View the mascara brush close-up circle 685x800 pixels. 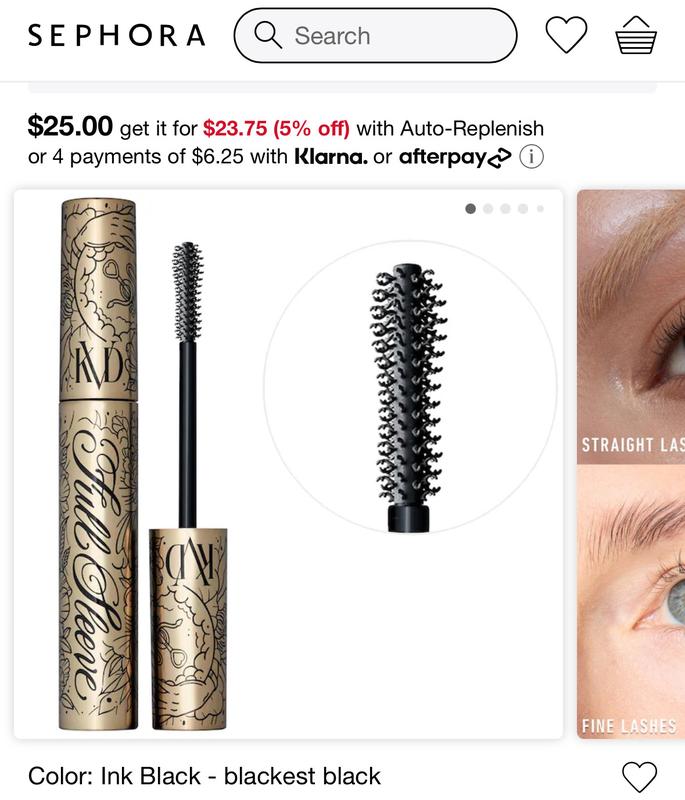click(410, 387)
